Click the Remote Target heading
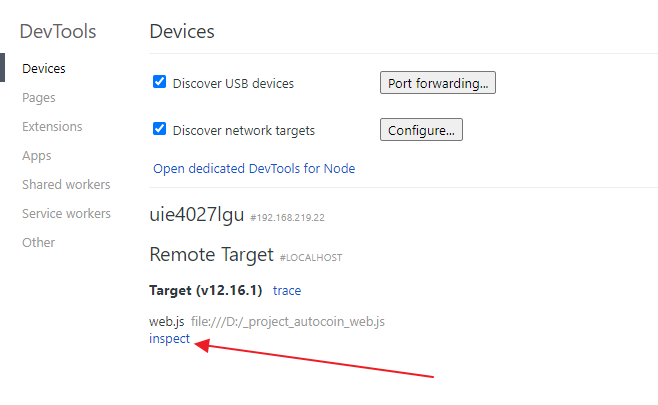Screen dimensions: 658x405 (x=211, y=254)
